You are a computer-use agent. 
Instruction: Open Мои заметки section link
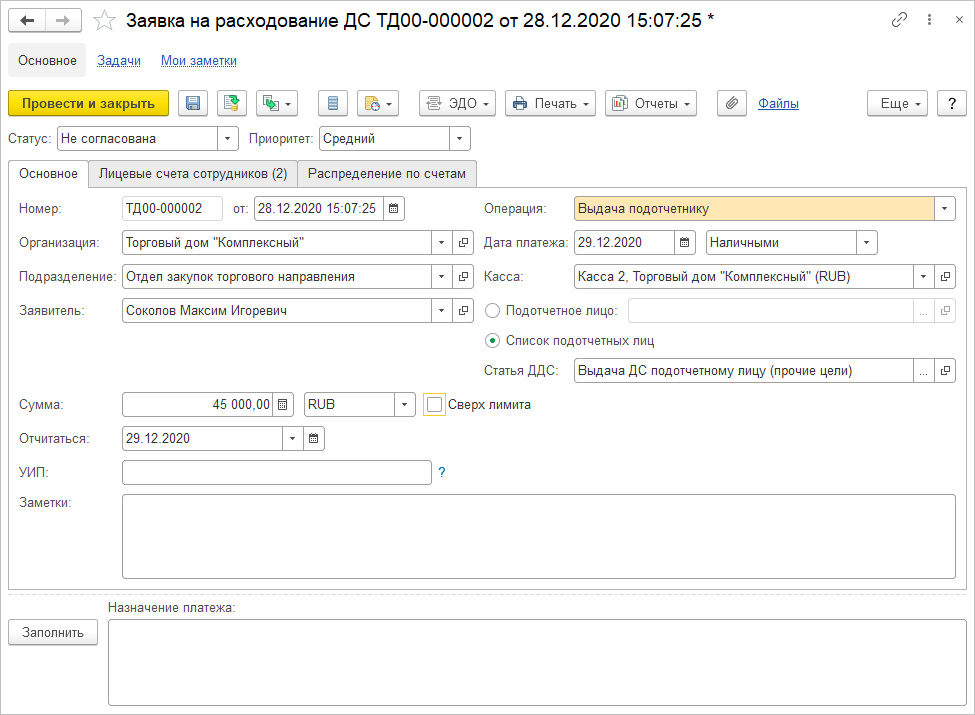(x=199, y=60)
